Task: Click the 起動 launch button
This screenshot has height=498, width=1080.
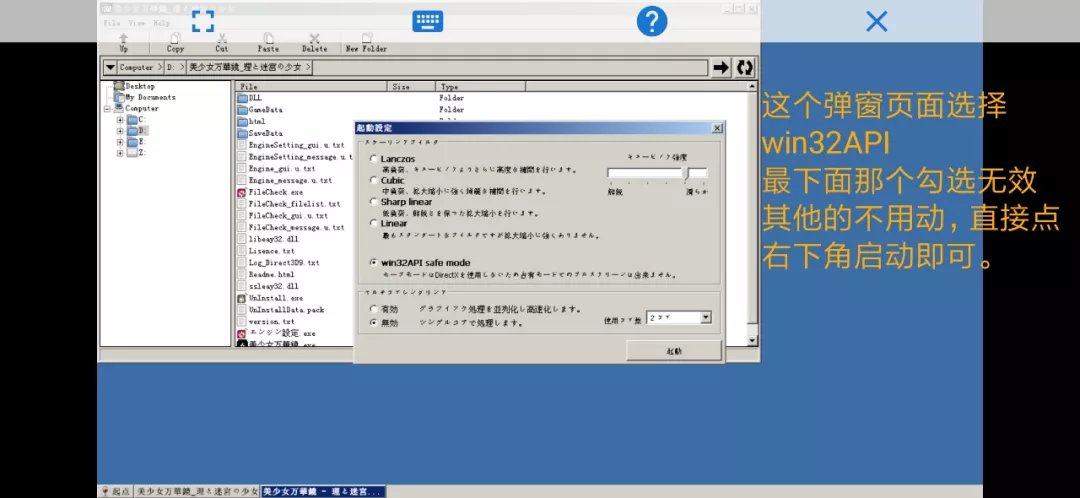Action: point(673,351)
